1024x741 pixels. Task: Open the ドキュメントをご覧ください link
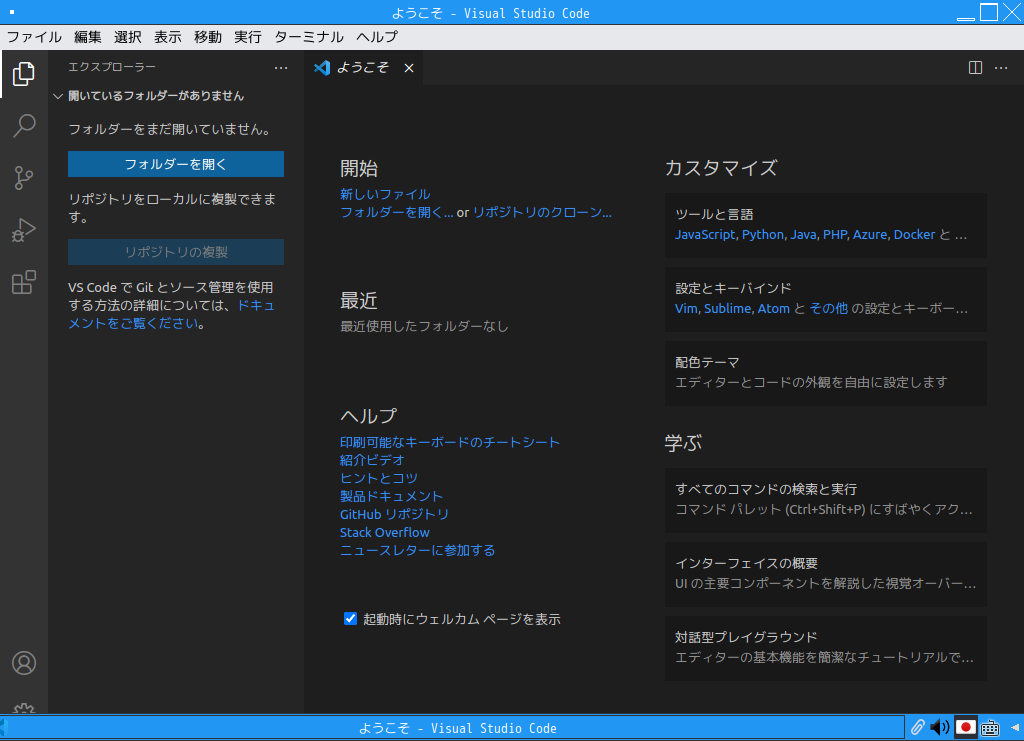pos(171,314)
